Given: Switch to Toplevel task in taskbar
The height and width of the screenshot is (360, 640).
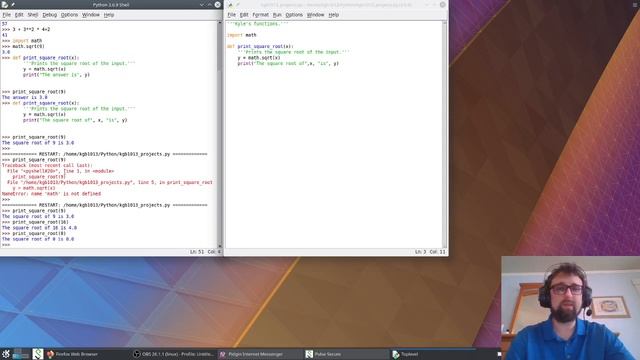Looking at the screenshot, I should pos(432,354).
